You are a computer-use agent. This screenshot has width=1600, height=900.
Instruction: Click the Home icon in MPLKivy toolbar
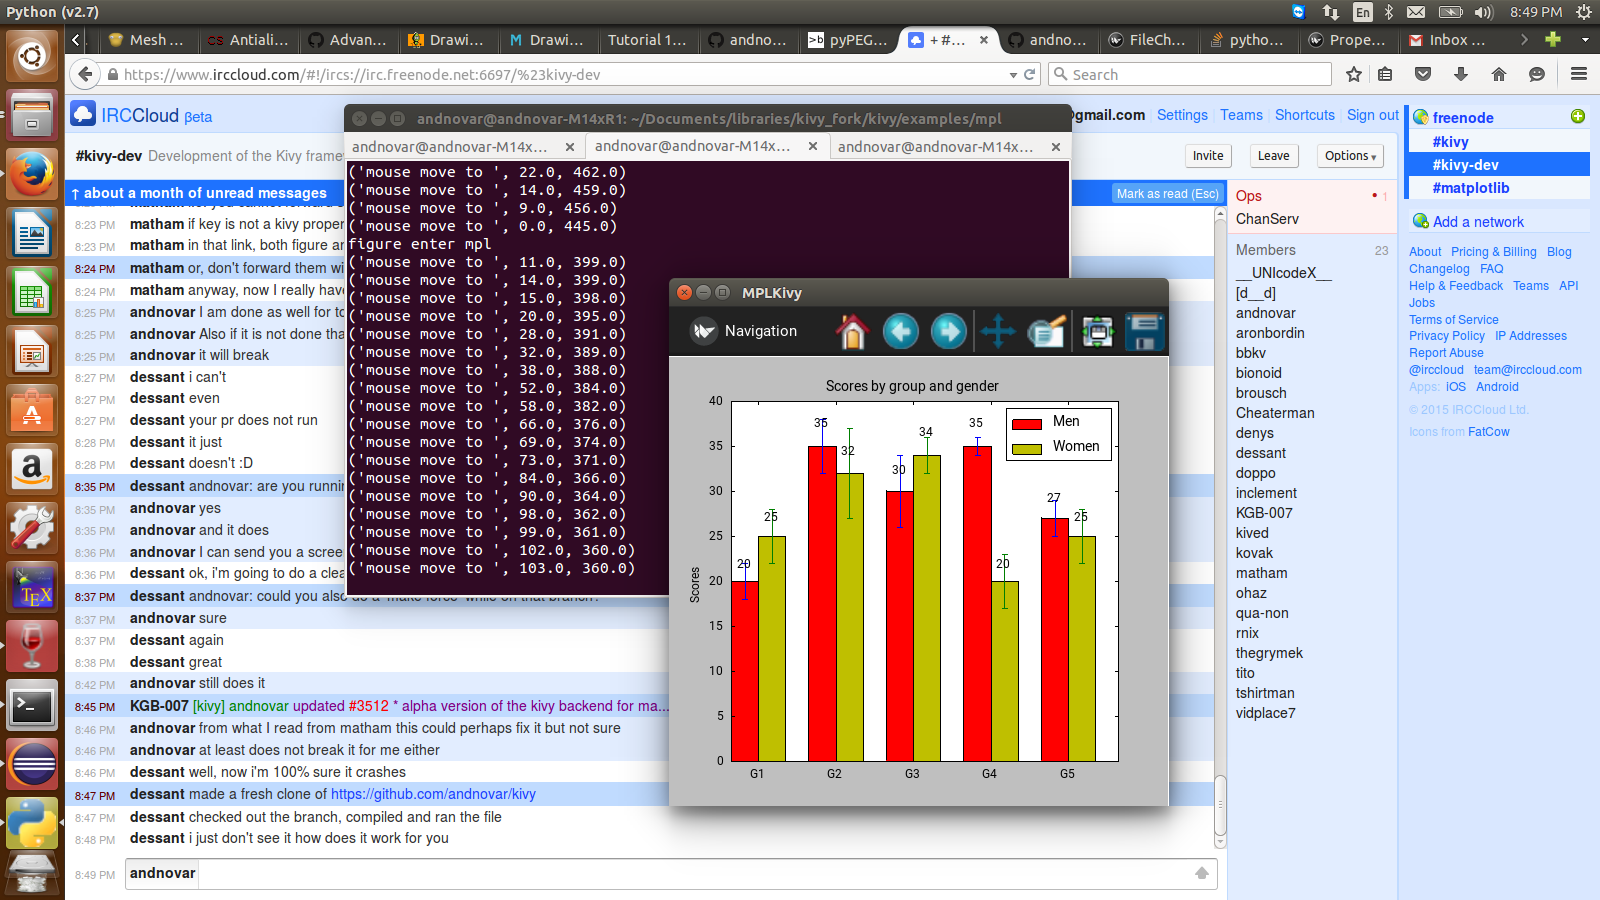852,331
